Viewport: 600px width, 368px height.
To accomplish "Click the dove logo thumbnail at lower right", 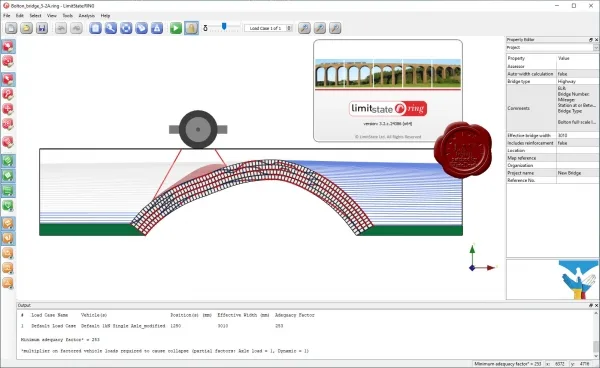I will (x=578, y=280).
